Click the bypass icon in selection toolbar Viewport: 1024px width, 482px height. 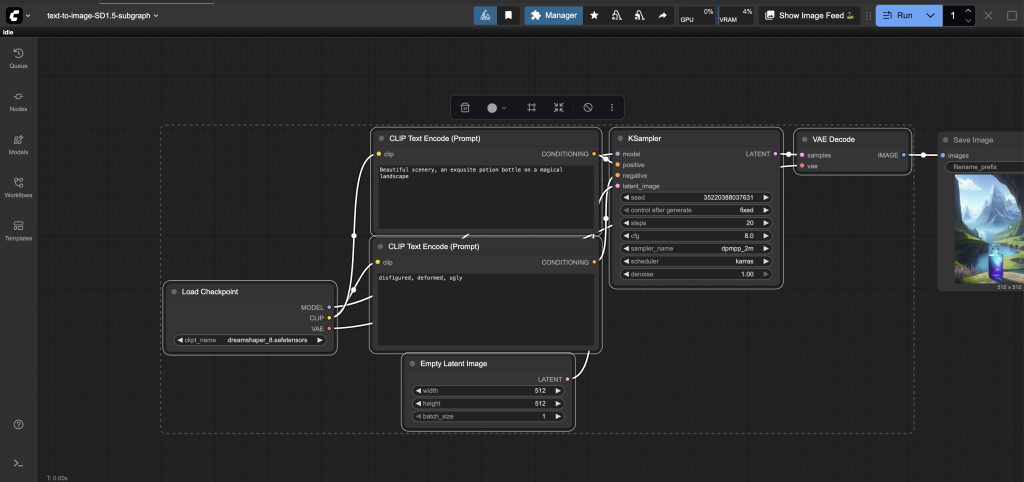pyautogui.click(x=588, y=108)
